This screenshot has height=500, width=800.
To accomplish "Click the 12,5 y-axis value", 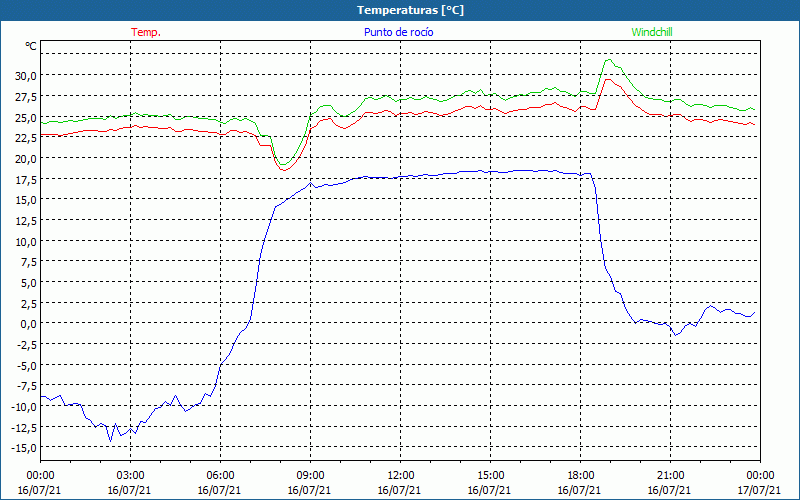I will click(26, 220).
